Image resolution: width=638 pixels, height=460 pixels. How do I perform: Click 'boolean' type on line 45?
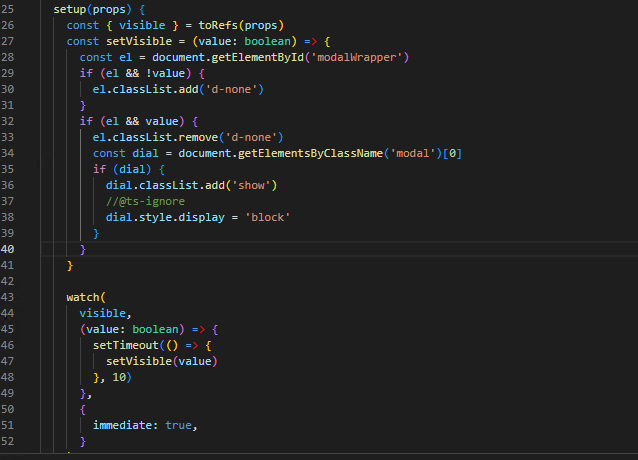point(155,329)
